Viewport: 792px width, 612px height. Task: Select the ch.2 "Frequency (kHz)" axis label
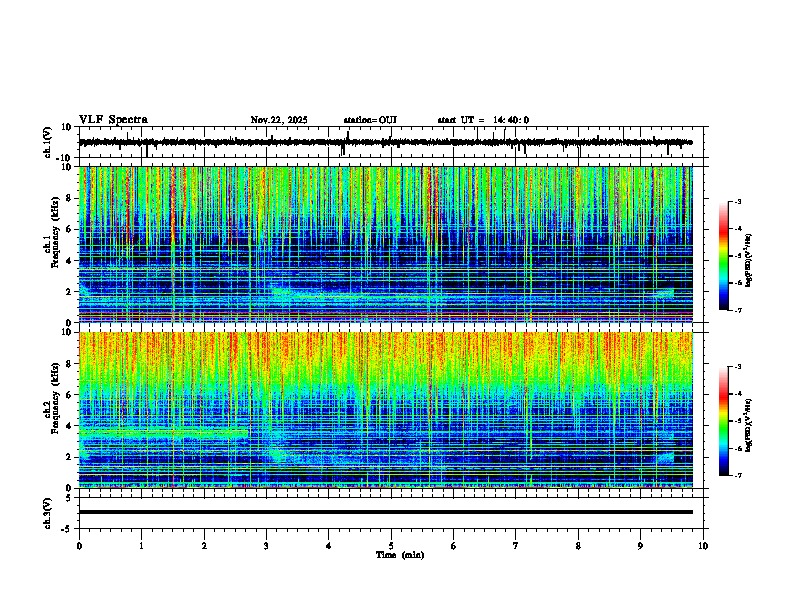click(x=56, y=398)
